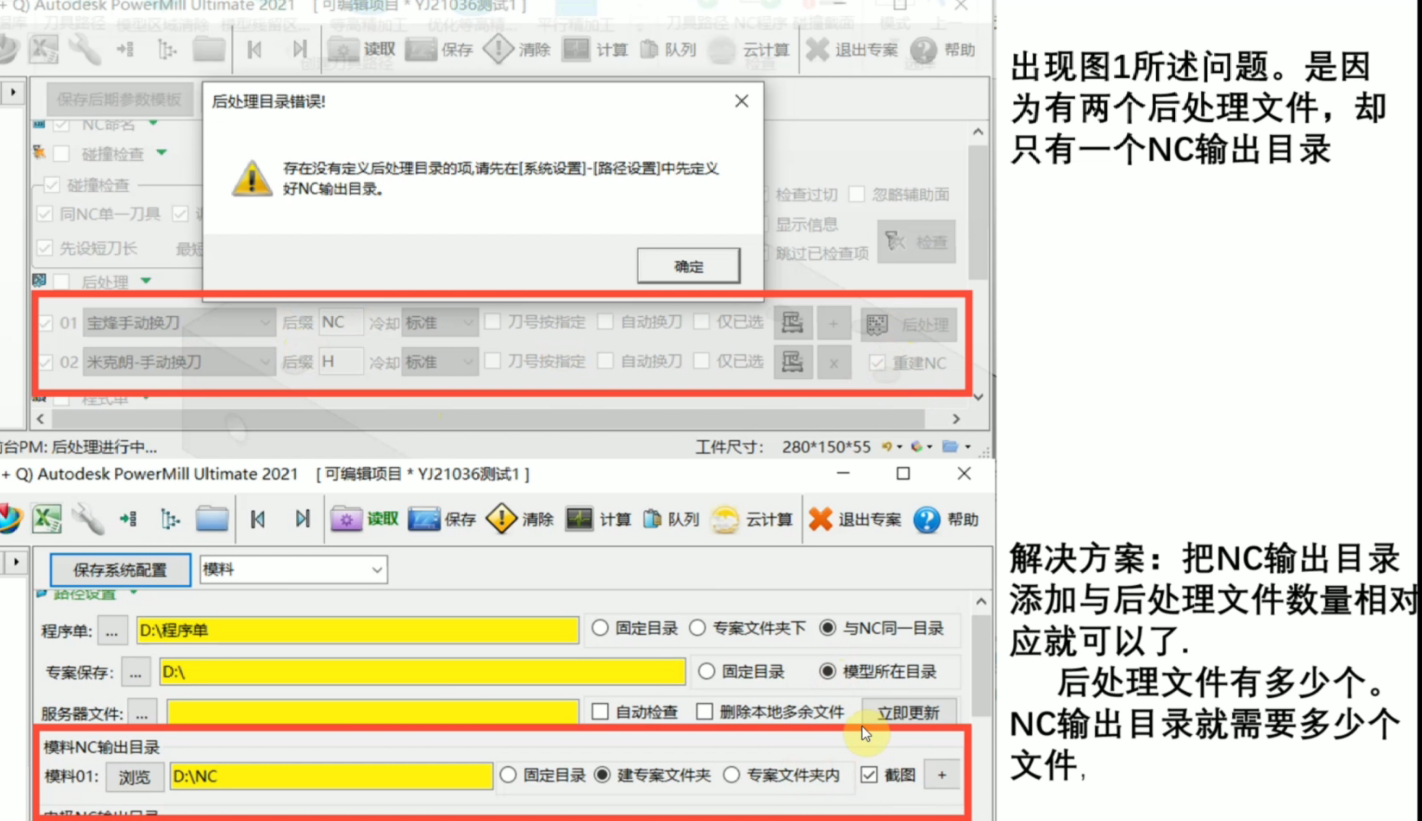Image resolution: width=1422 pixels, height=821 pixels.
Task: Enable 删除本地多余文件 checkbox
Action: pyautogui.click(x=704, y=712)
